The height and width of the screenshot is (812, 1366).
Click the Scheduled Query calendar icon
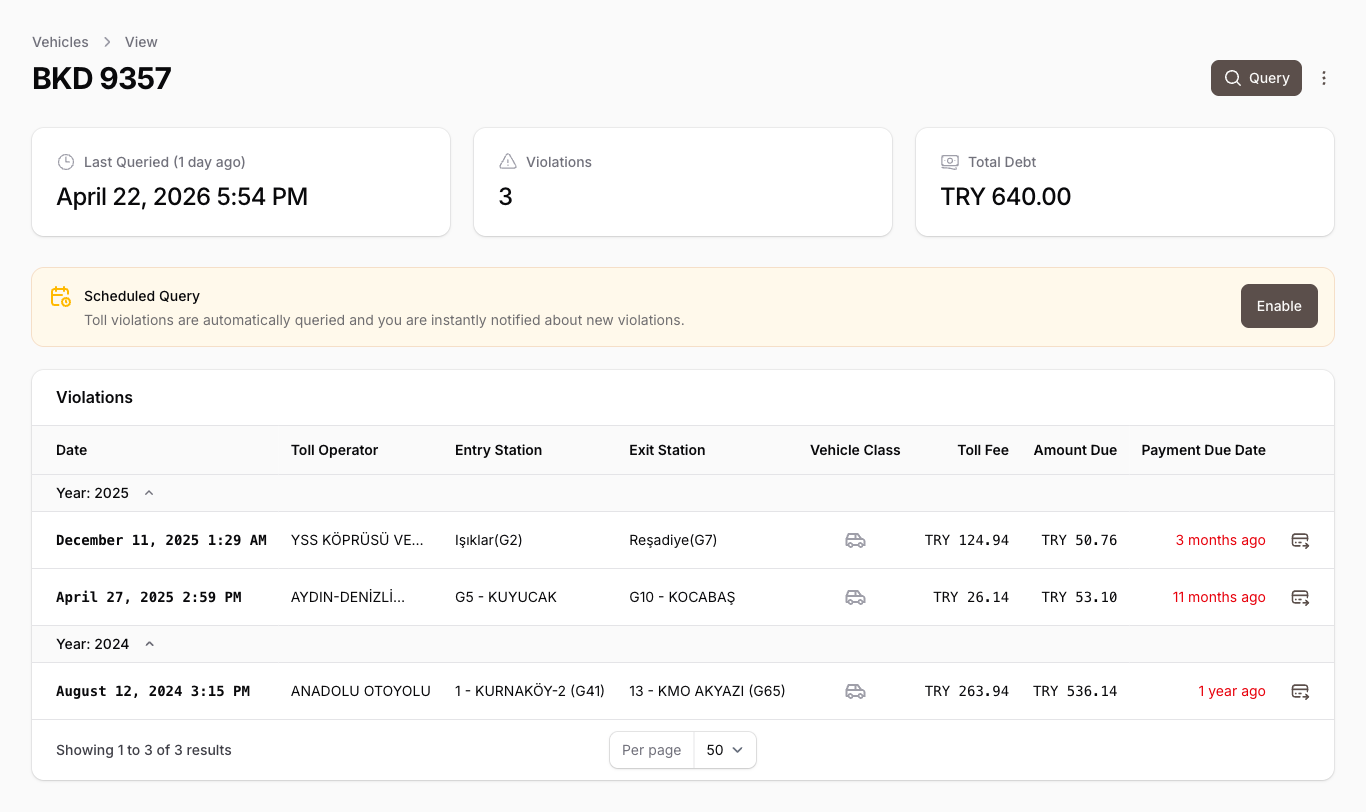pos(61,297)
